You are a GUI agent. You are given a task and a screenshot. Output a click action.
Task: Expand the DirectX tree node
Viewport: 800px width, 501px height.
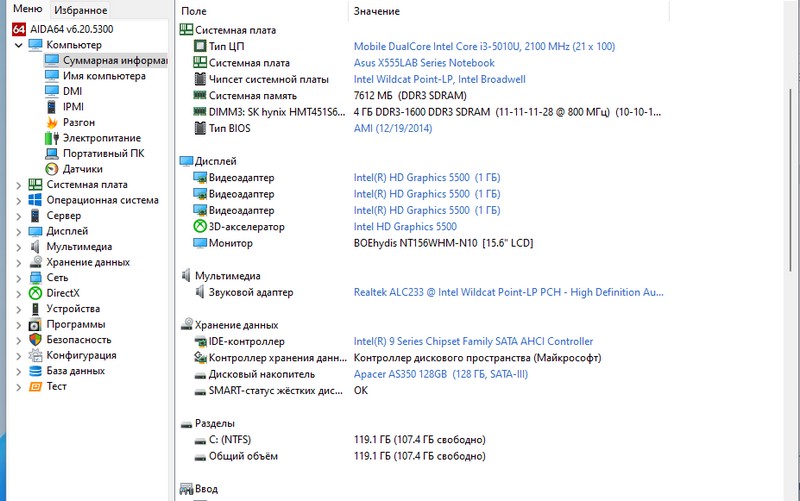(x=18, y=294)
